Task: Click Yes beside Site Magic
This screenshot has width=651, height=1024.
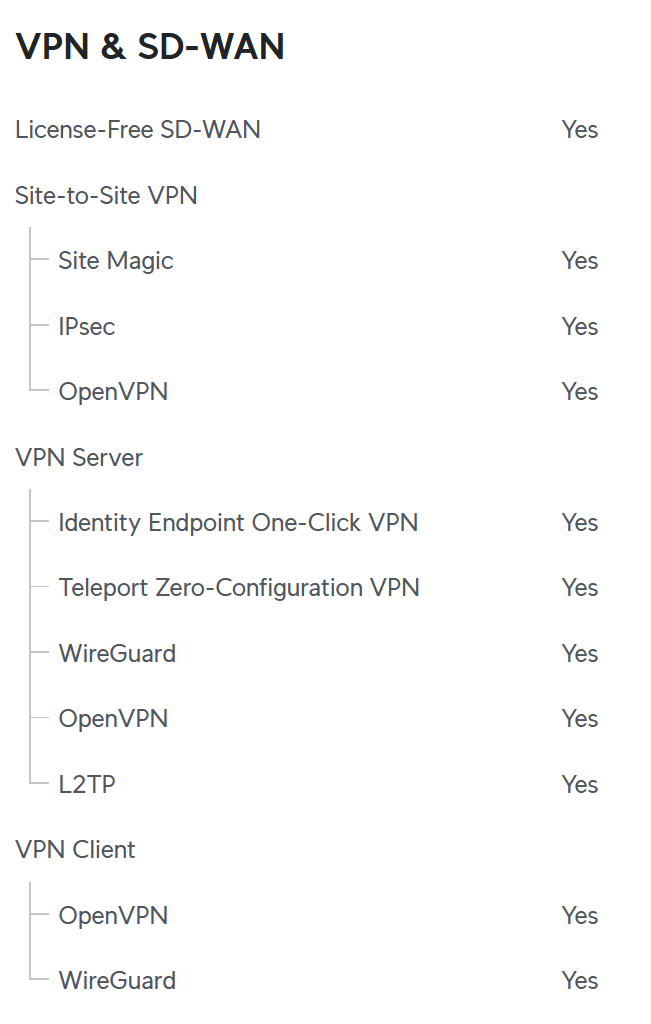Action: tap(580, 261)
